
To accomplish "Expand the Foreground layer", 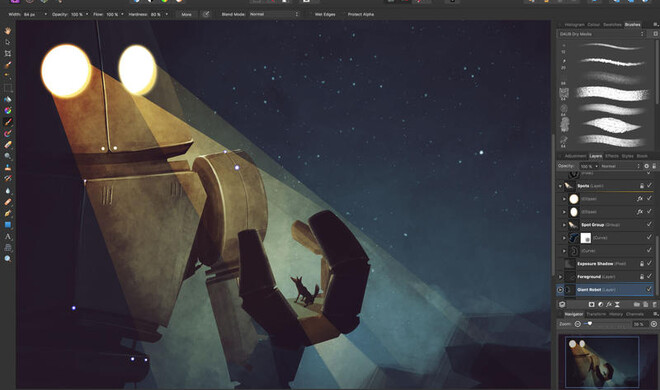I will pos(560,276).
